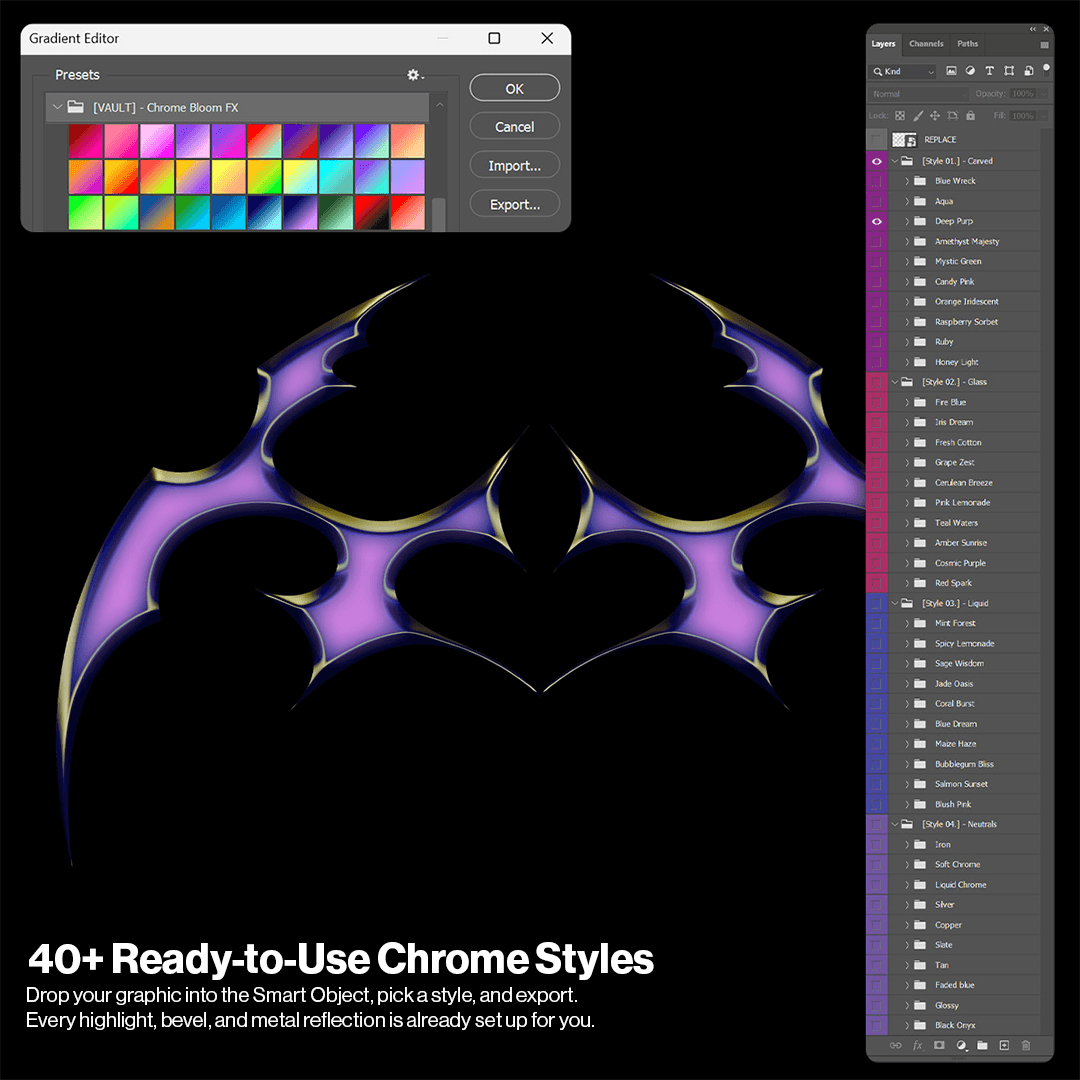Click the delete layer trash icon
This screenshot has width=1080, height=1080.
[x=1026, y=1045]
